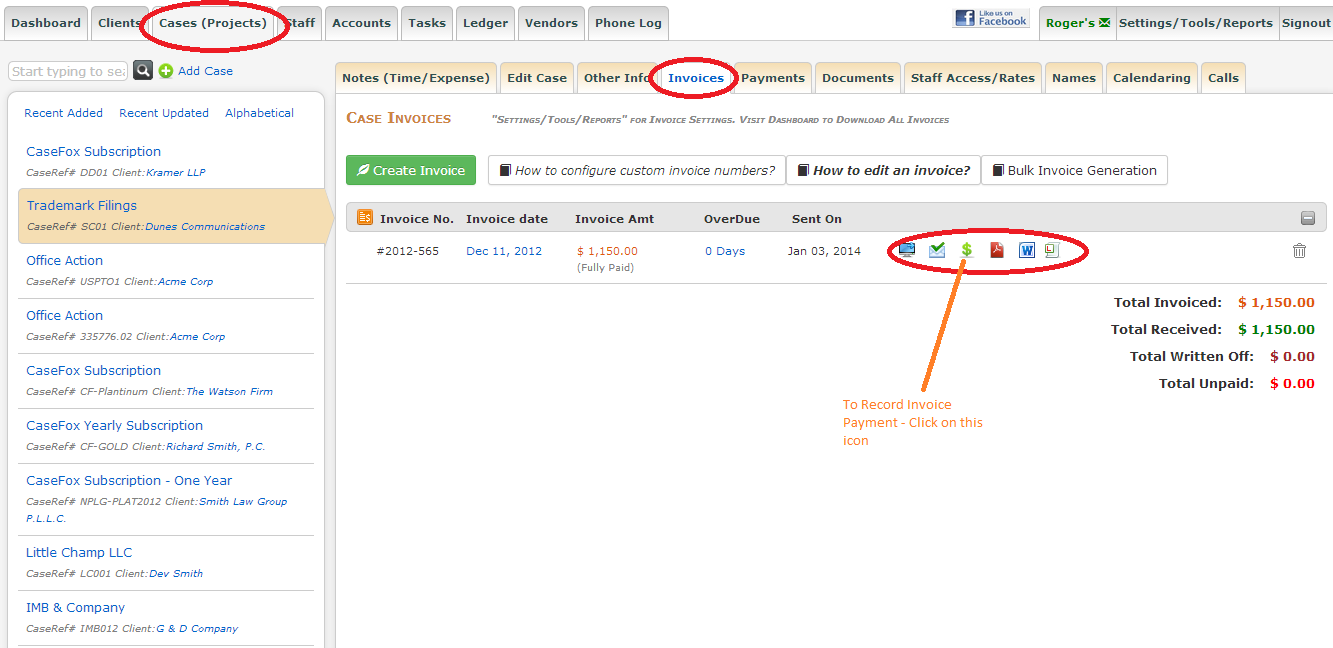Click the LEDES invoice export icon
The height and width of the screenshot is (648, 1333).
click(1051, 250)
